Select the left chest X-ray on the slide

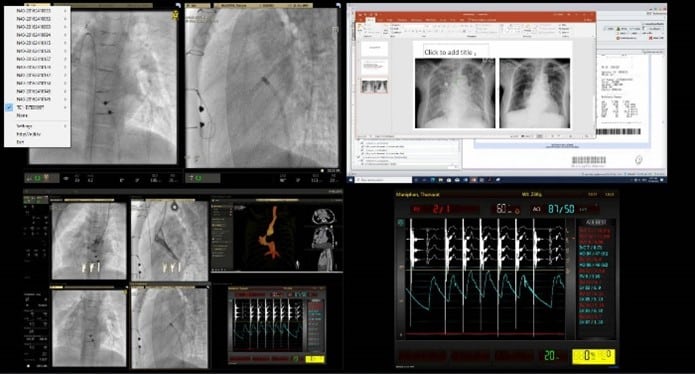455,93
